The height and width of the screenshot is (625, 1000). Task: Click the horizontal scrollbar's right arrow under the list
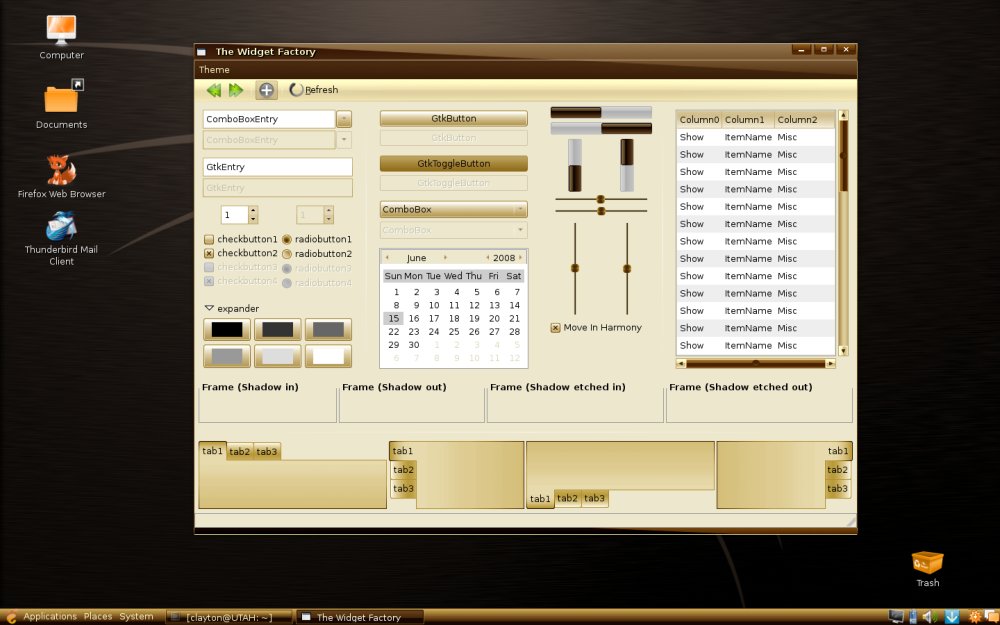click(x=830, y=364)
